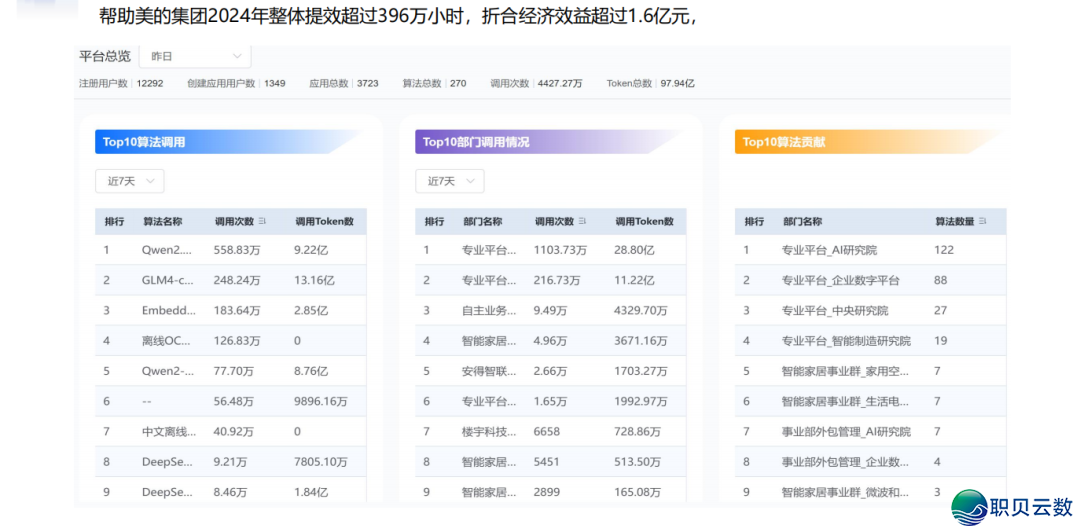Viewport: 1080px width, 532px height.
Task: Click the Top10算法贡献 panel header
Action: pyautogui.click(x=870, y=143)
